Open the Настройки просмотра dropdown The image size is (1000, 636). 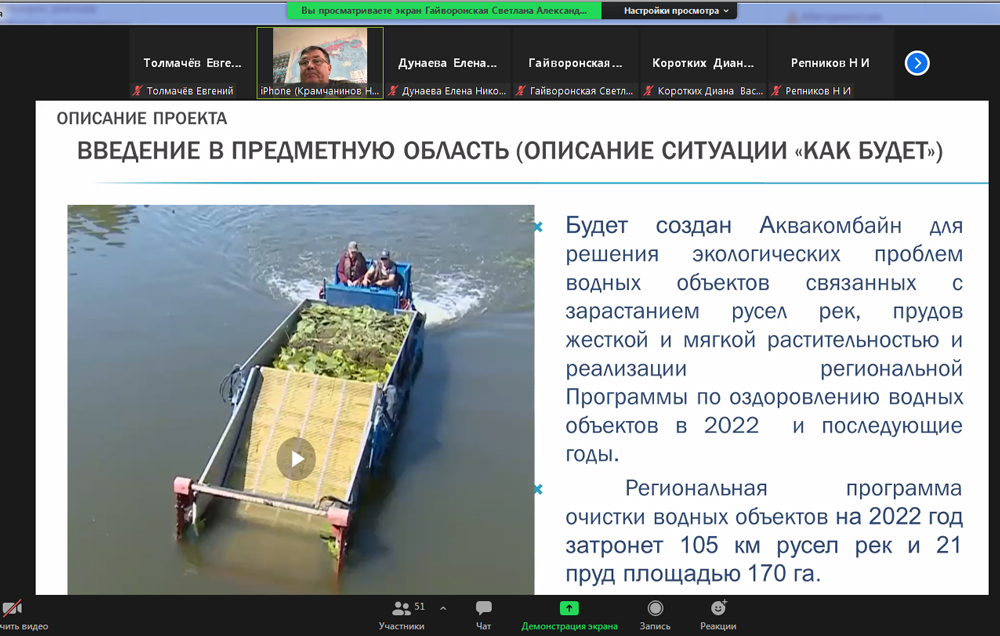point(676,10)
